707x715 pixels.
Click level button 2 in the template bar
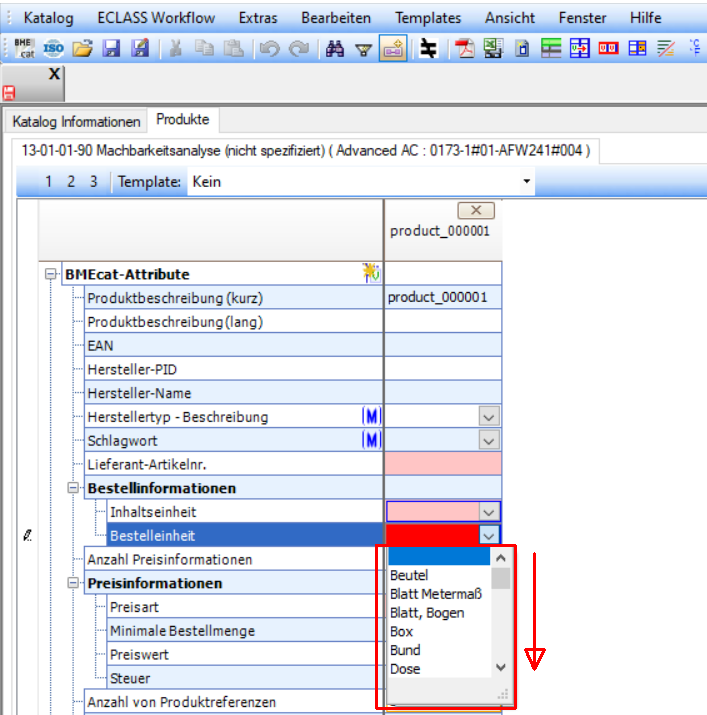pyautogui.click(x=71, y=182)
